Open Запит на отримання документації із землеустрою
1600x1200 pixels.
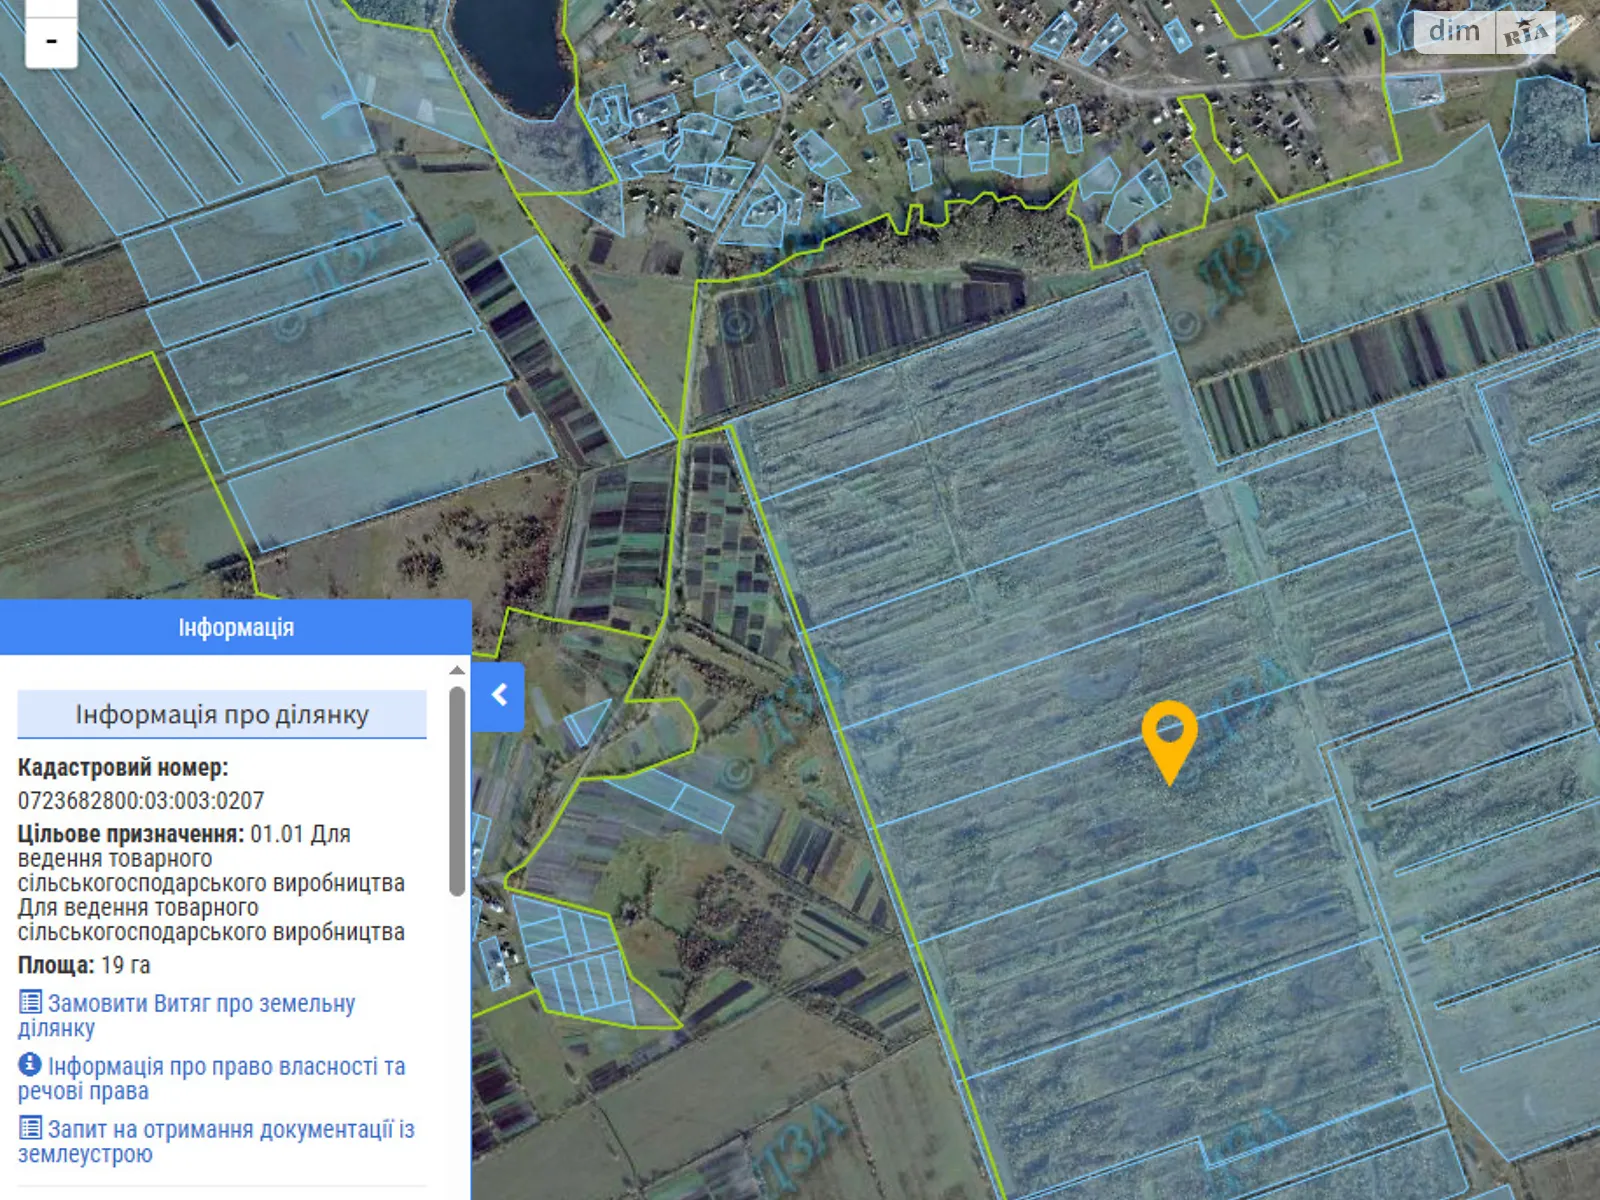click(230, 1130)
